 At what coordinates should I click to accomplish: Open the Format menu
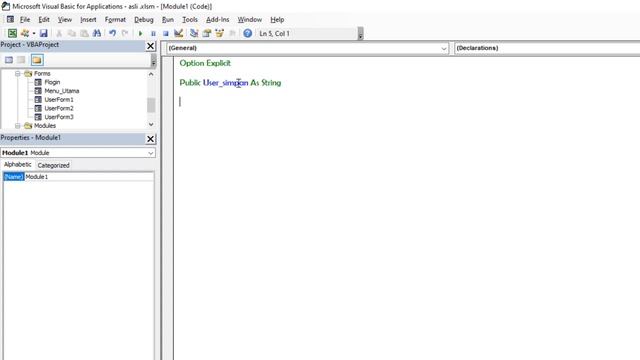pos(115,20)
